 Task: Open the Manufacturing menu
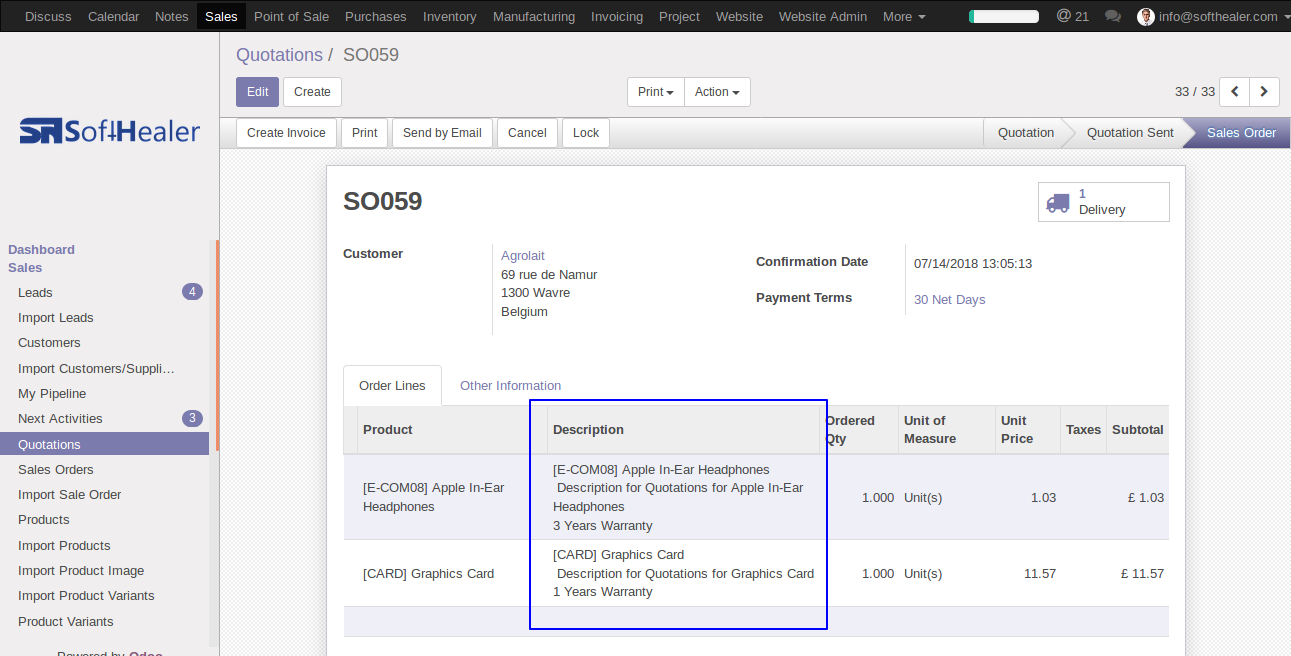pyautogui.click(x=534, y=17)
